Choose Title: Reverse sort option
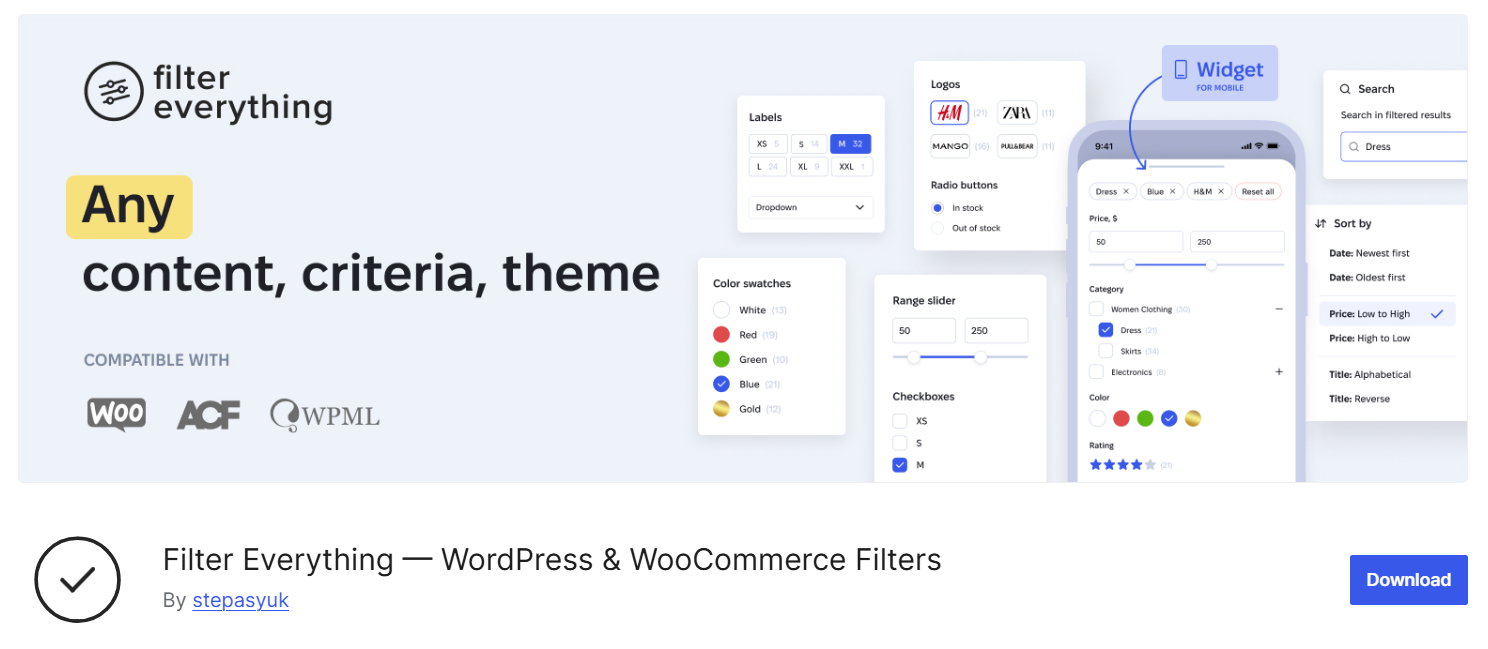This screenshot has height=649, width=1488. click(x=1359, y=399)
